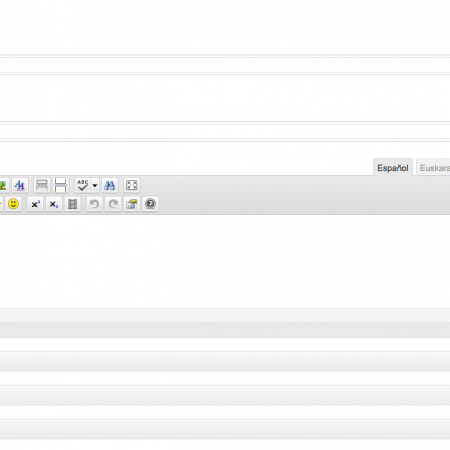Switch to the Euskara tab

(433, 167)
